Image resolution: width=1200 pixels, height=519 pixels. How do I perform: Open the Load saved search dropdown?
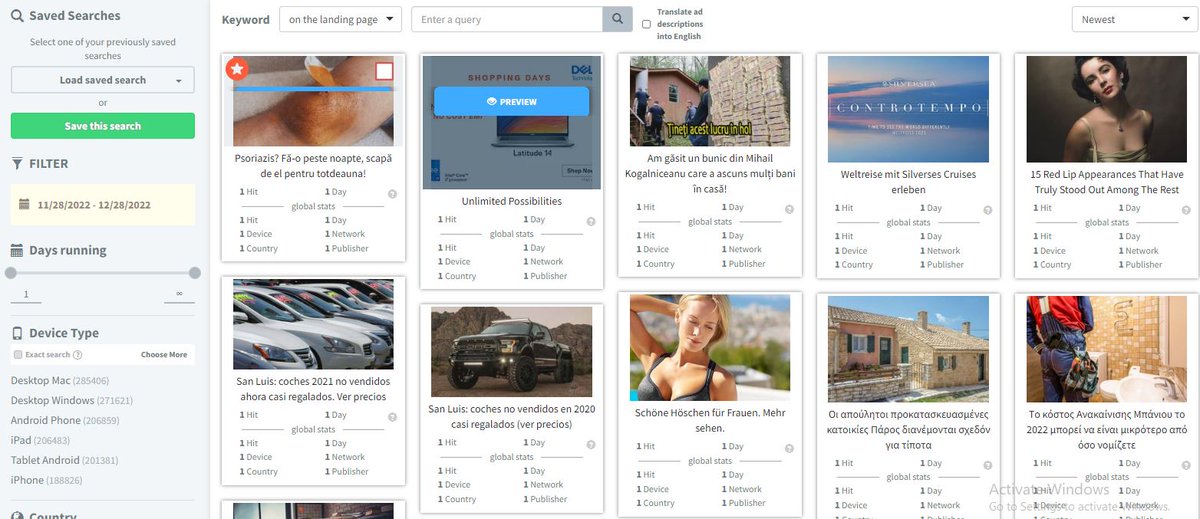(x=103, y=80)
